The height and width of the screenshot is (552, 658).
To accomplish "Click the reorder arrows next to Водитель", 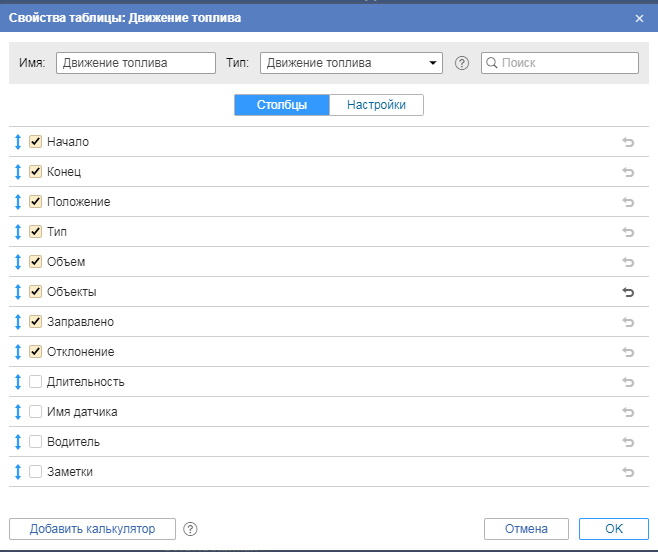I will pos(18,442).
